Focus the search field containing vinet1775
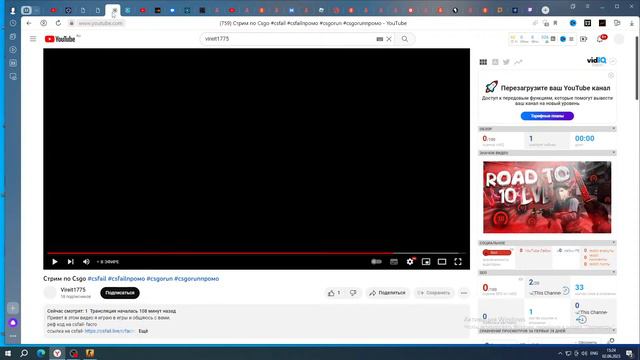The height and width of the screenshot is (360, 640). (x=288, y=39)
